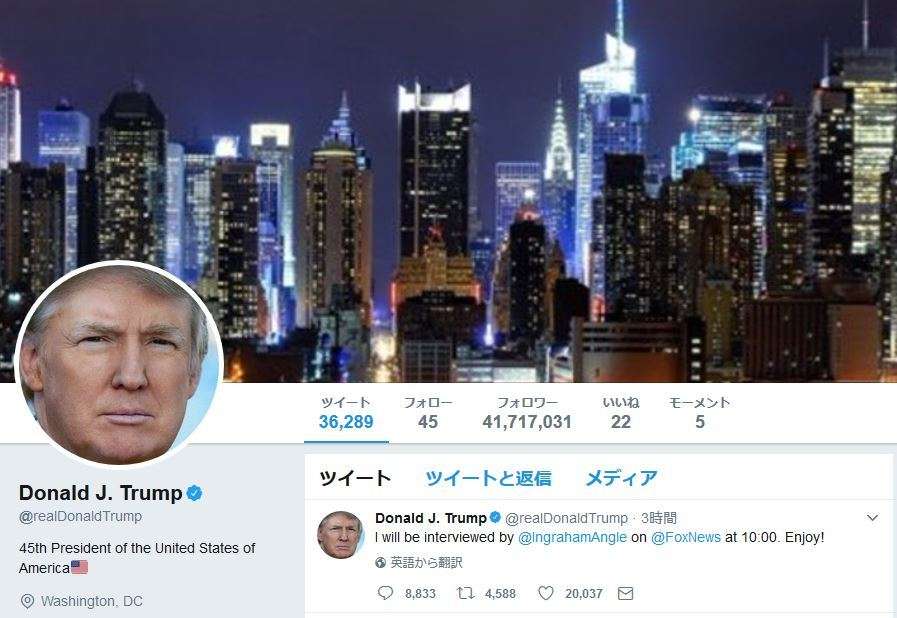This screenshot has height=618, width=897.
Task: Expand the tweet options chevron
Action: coord(872,518)
